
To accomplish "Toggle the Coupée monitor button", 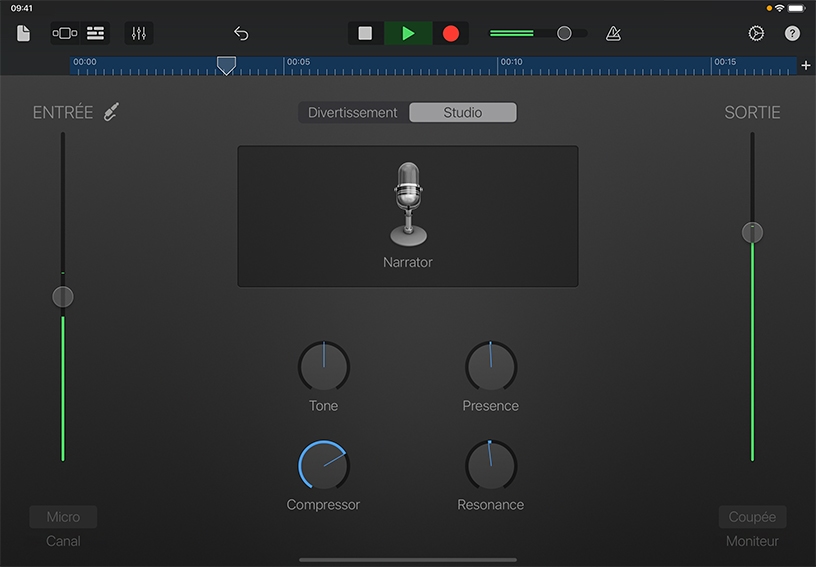I will point(752,517).
